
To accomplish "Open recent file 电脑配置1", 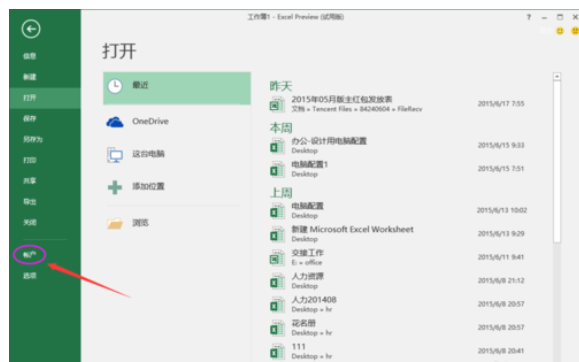I will [x=310, y=164].
